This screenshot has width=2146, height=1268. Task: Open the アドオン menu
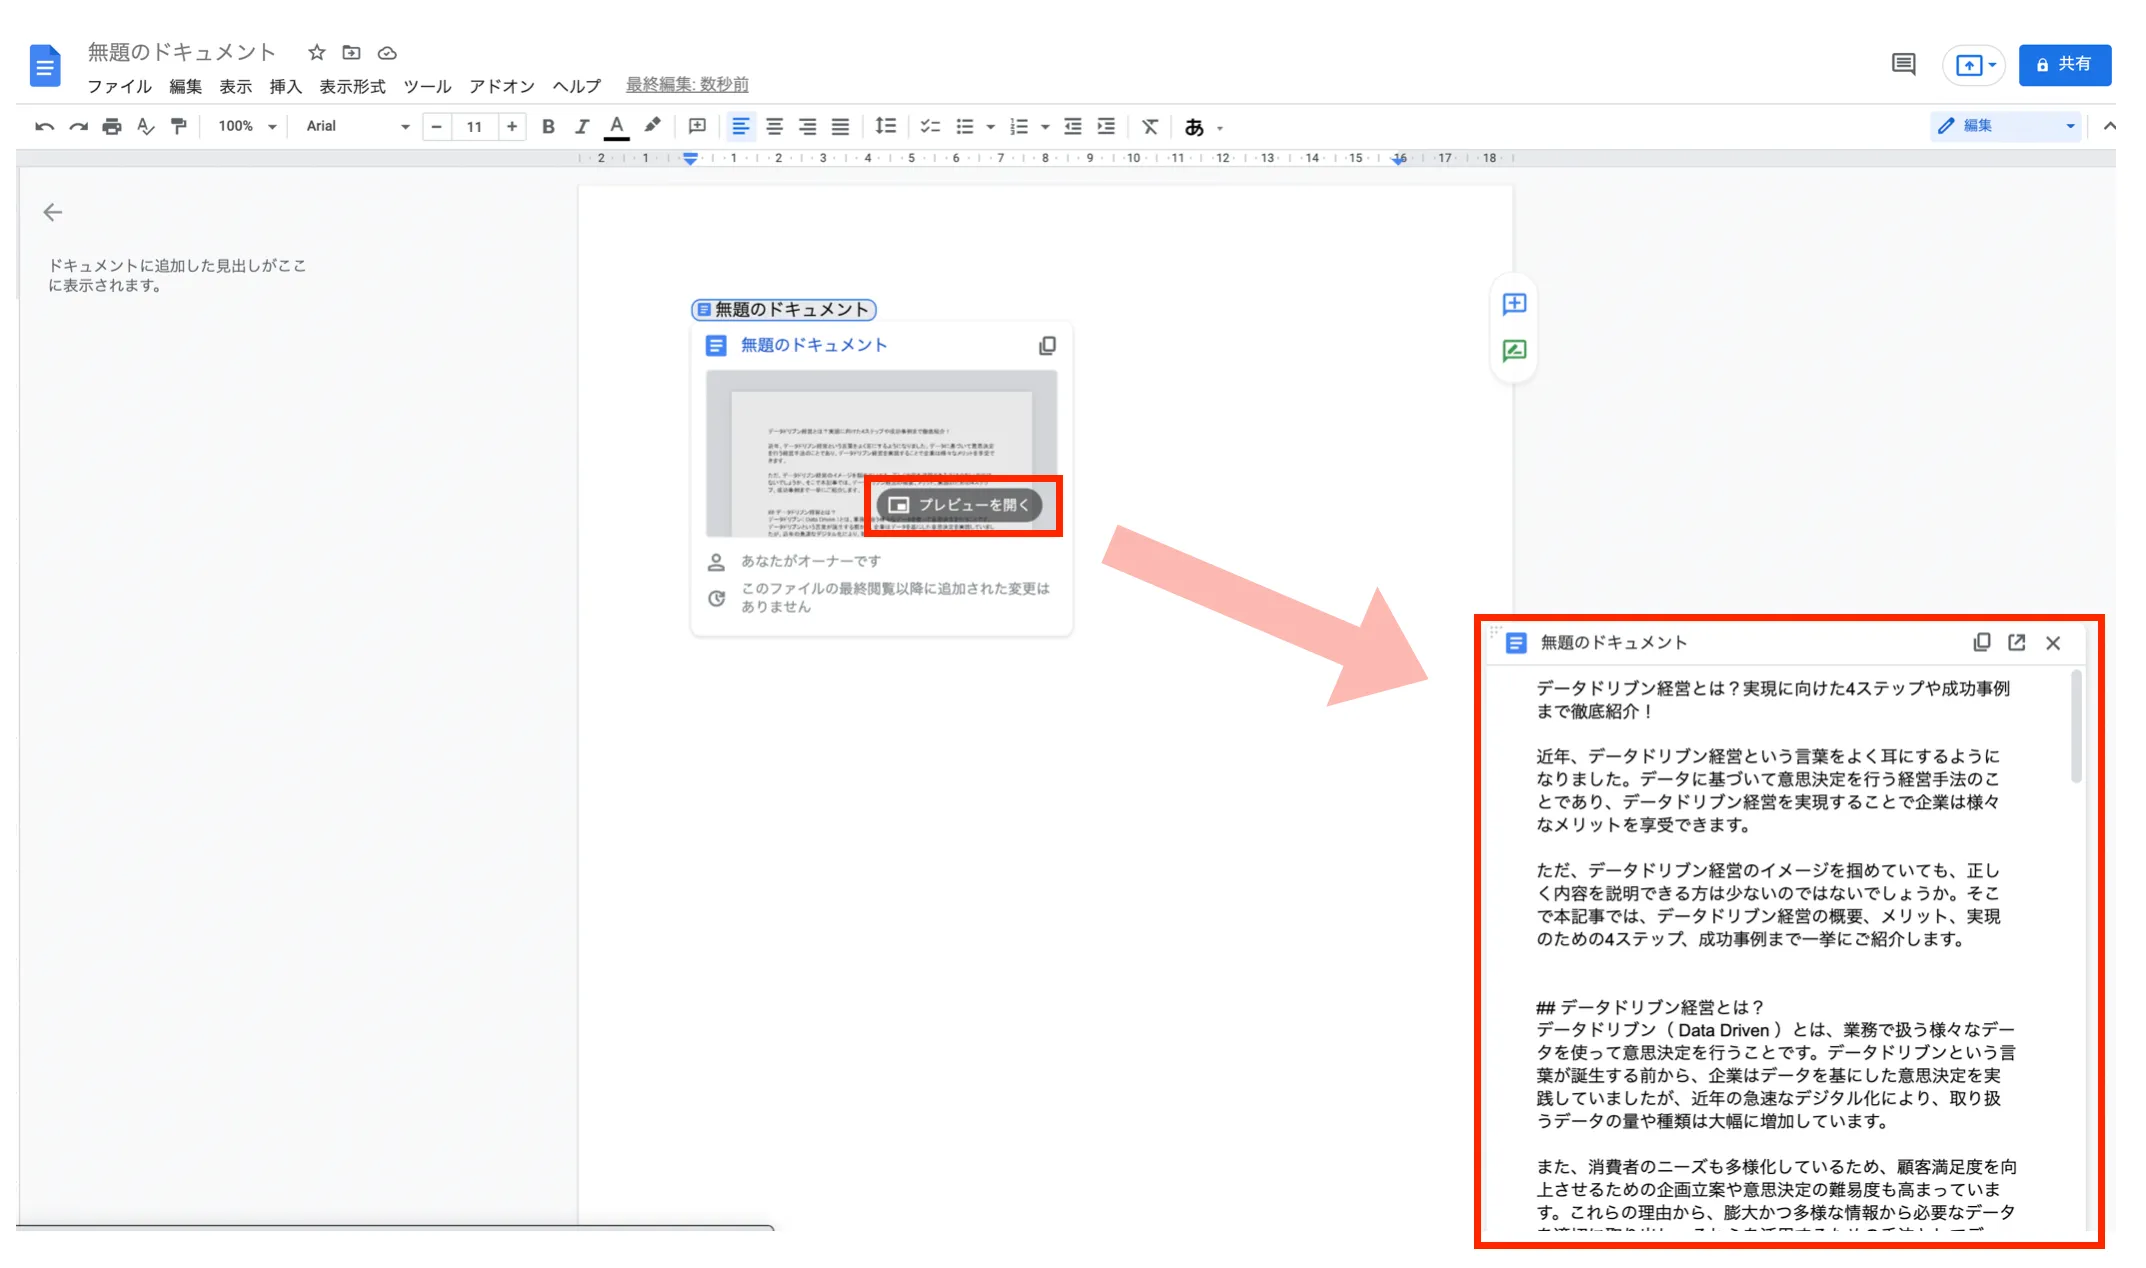point(502,86)
